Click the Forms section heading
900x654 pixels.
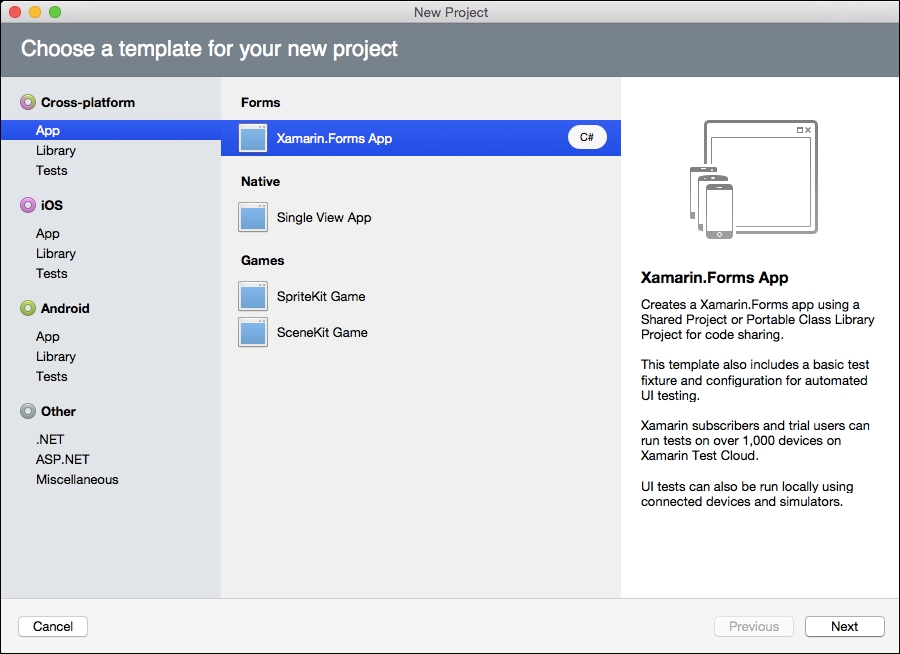[261, 102]
